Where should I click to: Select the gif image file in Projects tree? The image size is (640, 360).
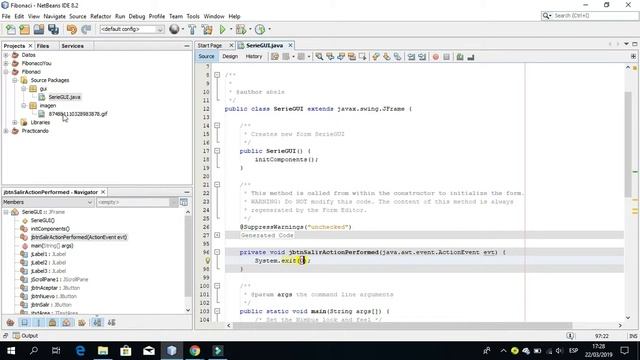78,114
